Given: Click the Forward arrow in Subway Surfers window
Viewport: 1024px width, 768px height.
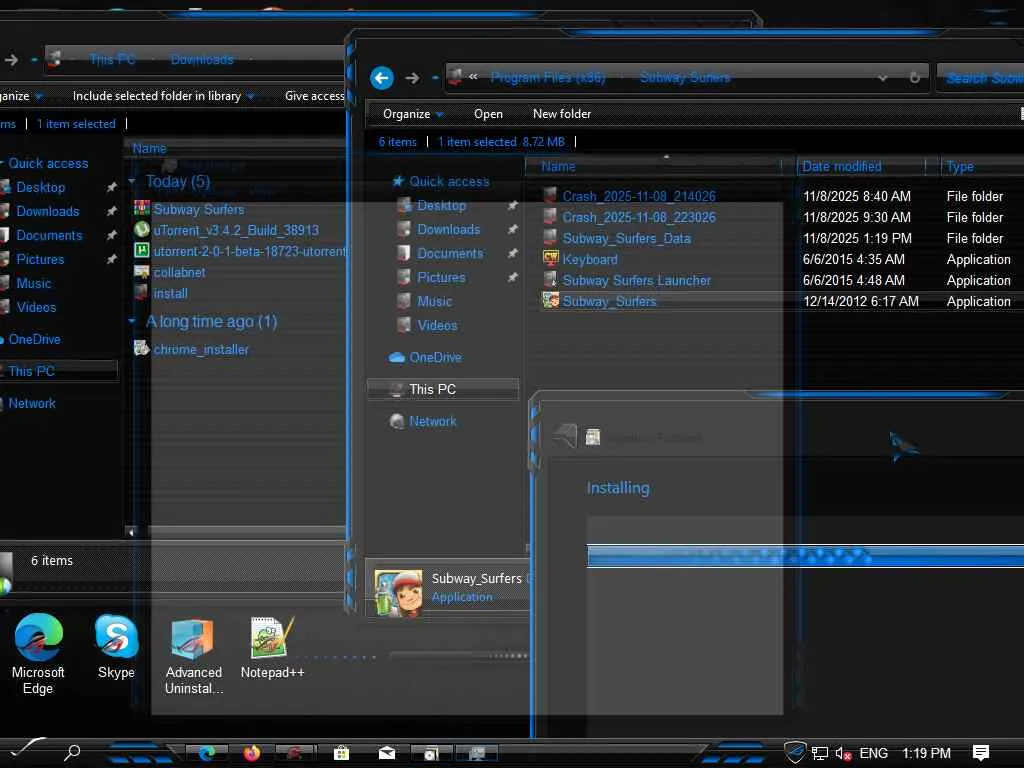Looking at the screenshot, I should [412, 78].
